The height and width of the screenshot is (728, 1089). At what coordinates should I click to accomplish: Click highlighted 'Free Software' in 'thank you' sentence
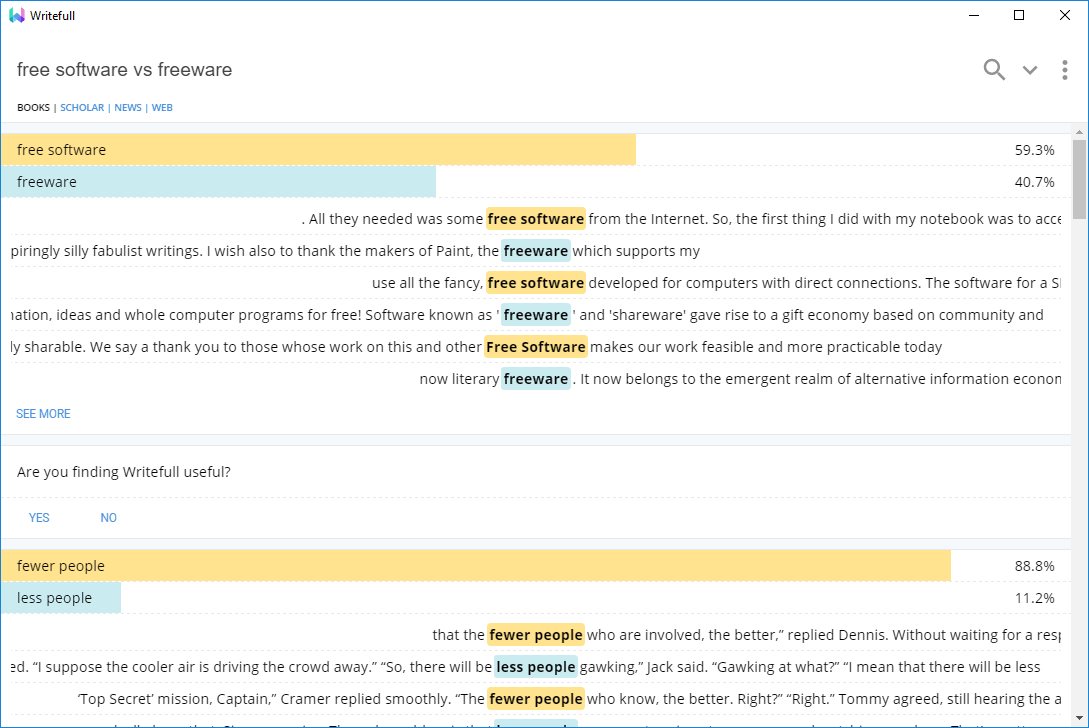[x=535, y=347]
